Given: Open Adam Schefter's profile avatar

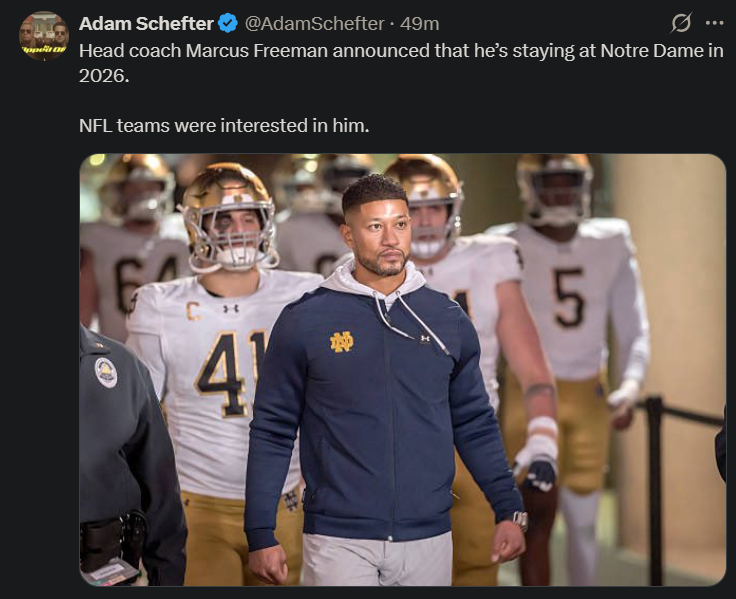Looking at the screenshot, I should pyautogui.click(x=43, y=36).
